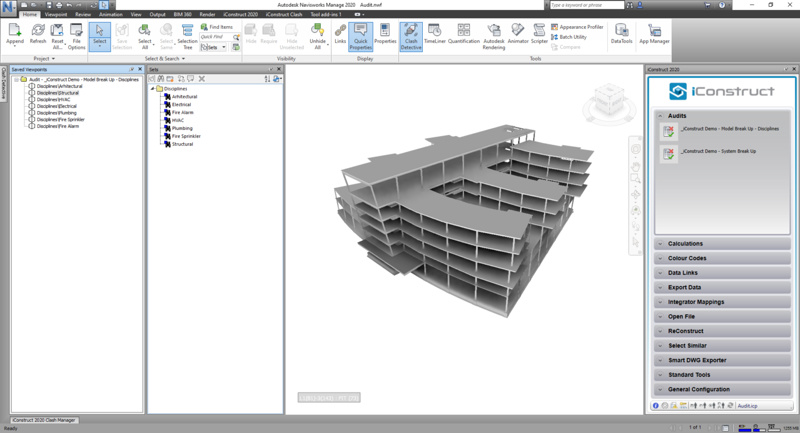The width and height of the screenshot is (800, 433).
Task: Collapse the Disciplines folder in Sets
Action: click(152, 89)
